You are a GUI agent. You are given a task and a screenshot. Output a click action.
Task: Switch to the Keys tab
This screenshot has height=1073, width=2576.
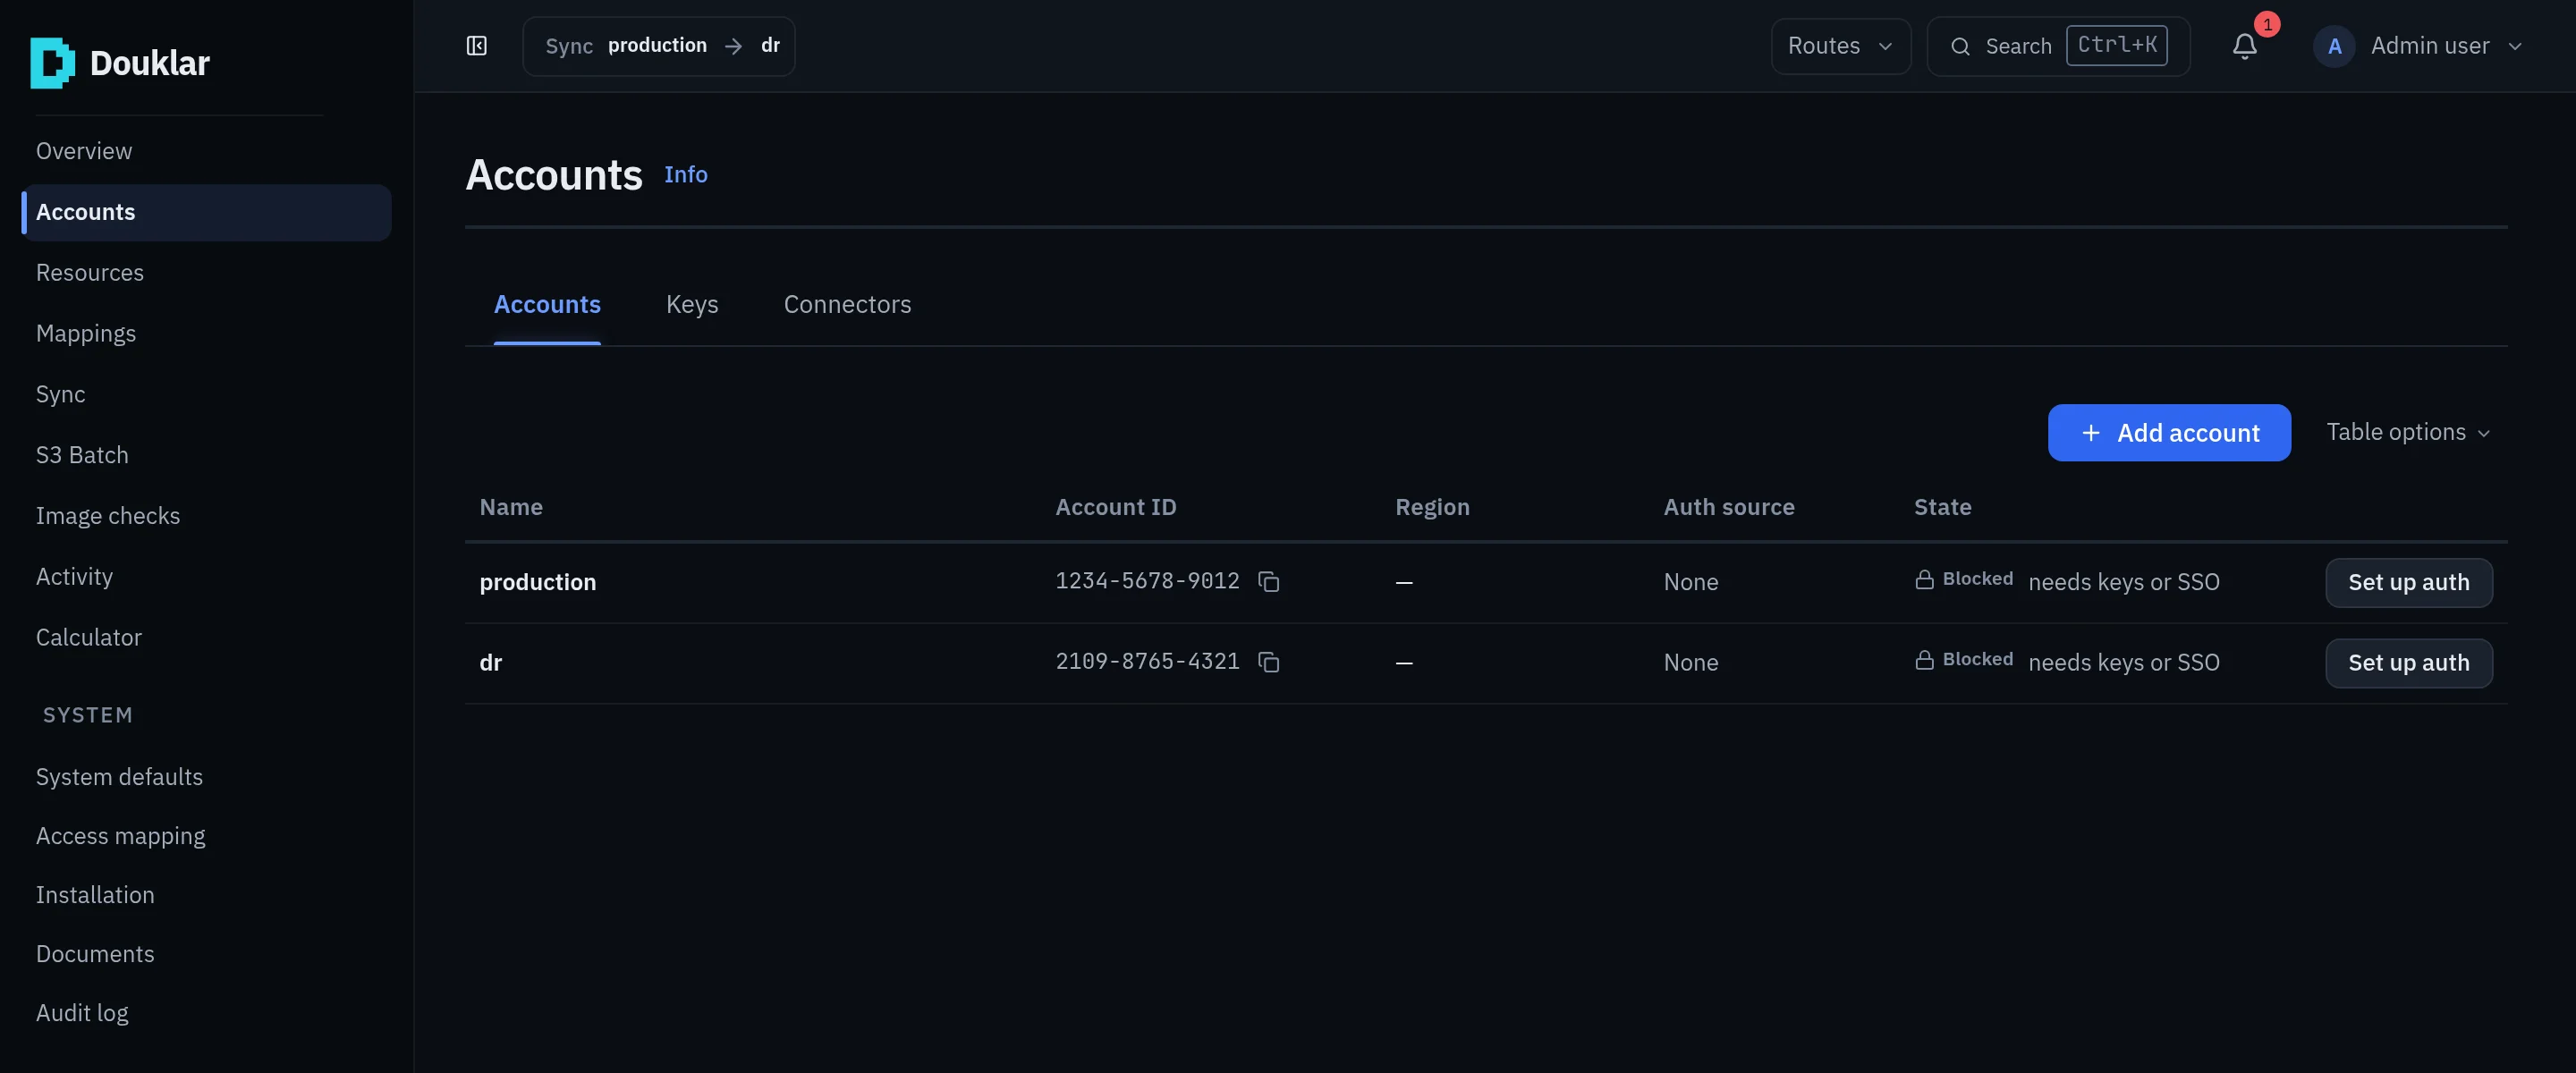tap(692, 304)
